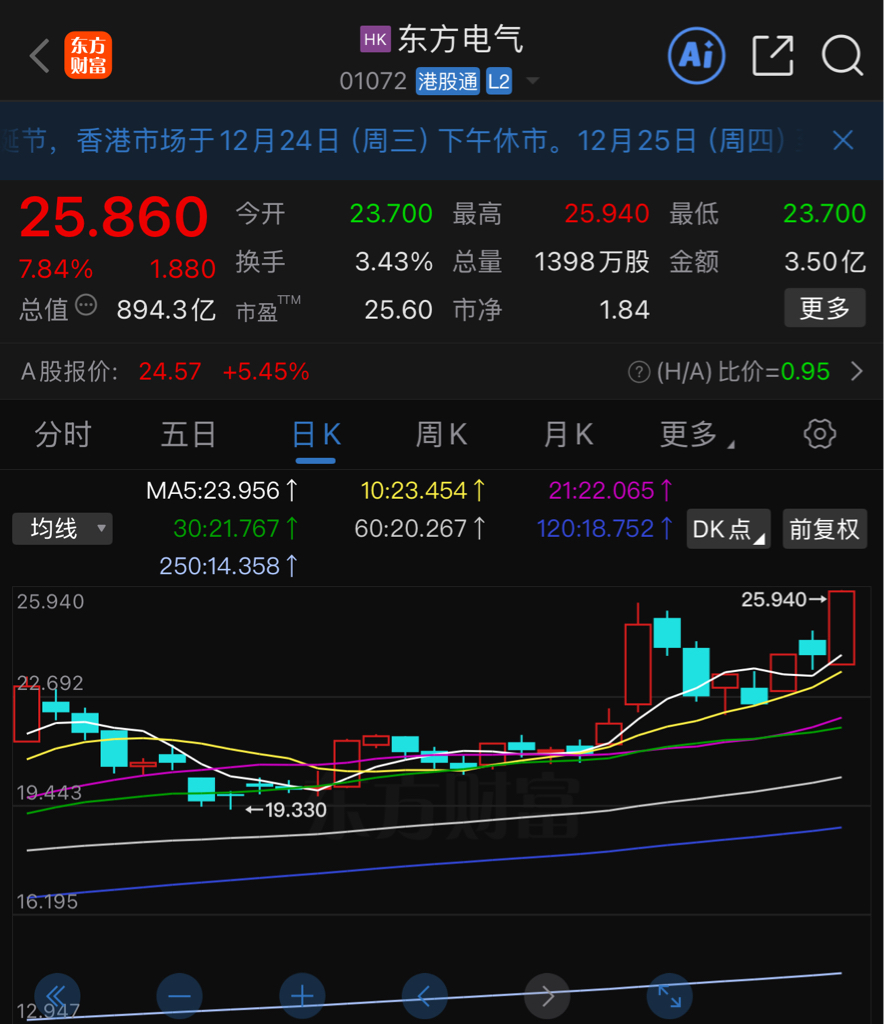Tap the back arrow icon
Viewport: 884px width, 1024px height.
pos(40,56)
